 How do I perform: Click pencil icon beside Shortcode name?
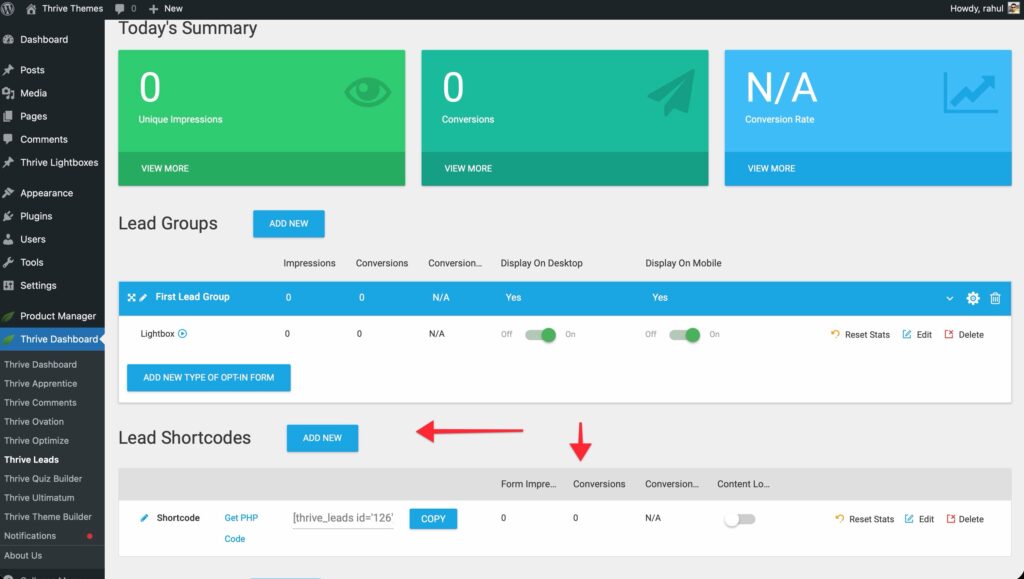point(144,518)
